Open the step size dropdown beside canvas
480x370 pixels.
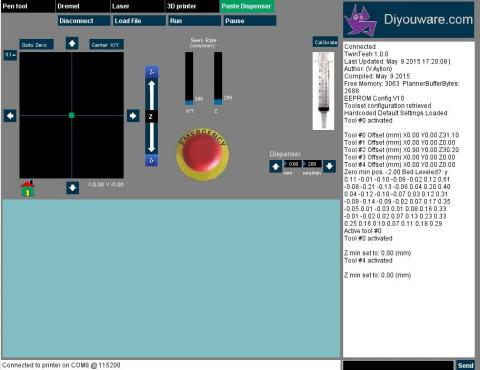click(10, 55)
